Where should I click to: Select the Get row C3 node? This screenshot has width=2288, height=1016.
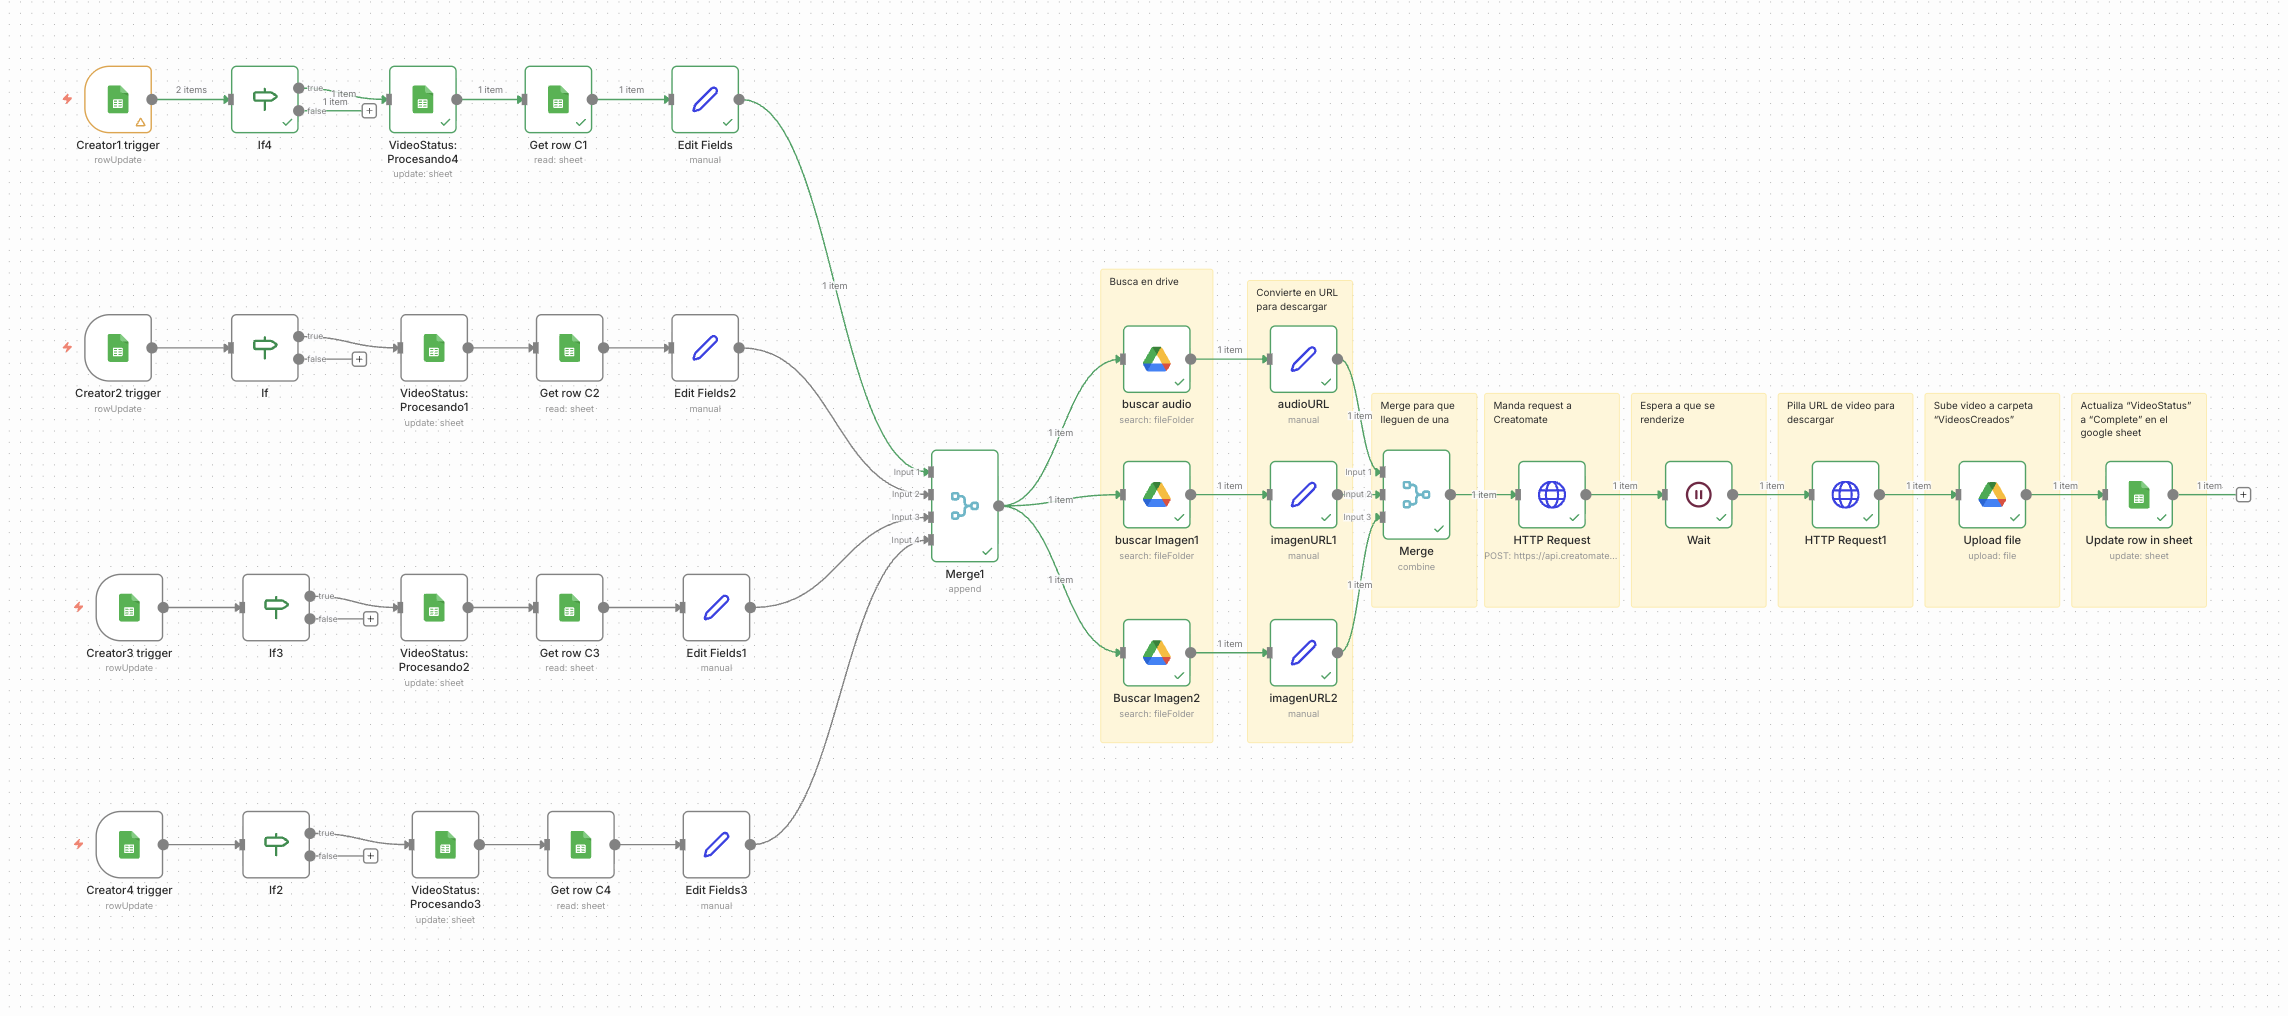point(570,607)
